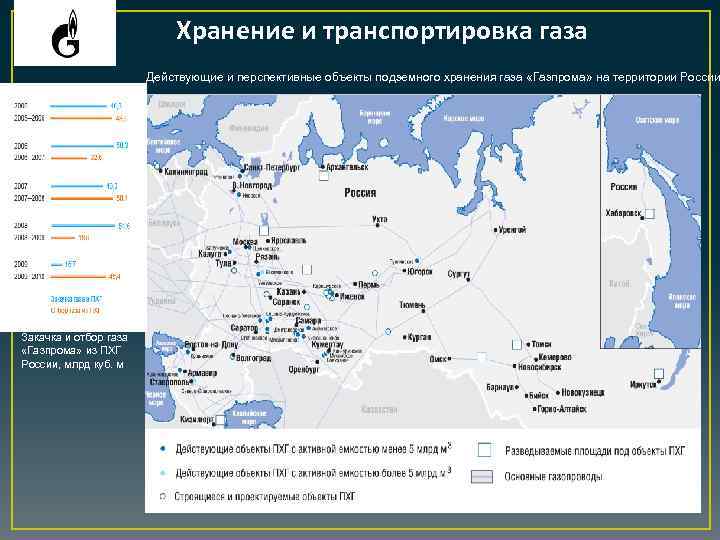Viewport: 720px width, 540px height.
Task: Click the 'Россия' label in the inset map
Action: click(624, 187)
